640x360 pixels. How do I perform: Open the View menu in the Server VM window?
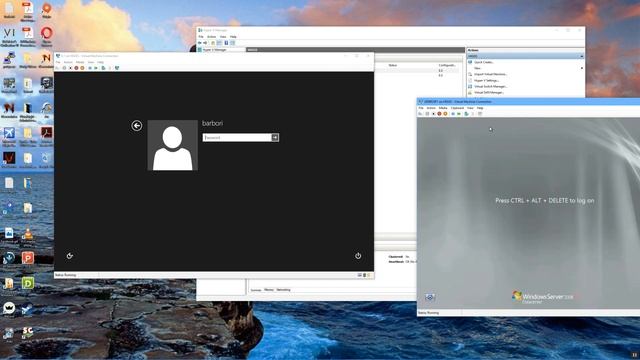[x=470, y=108]
